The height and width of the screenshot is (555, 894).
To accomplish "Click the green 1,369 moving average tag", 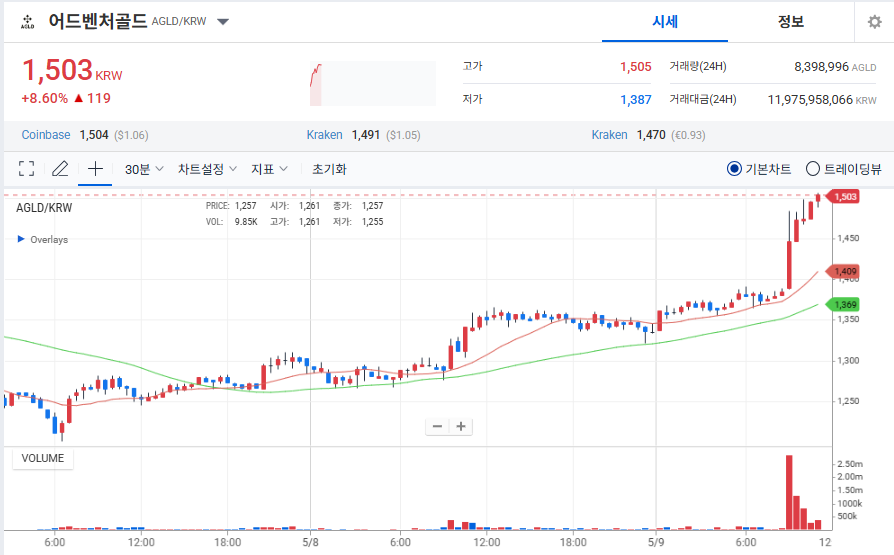I will pyautogui.click(x=843, y=305).
